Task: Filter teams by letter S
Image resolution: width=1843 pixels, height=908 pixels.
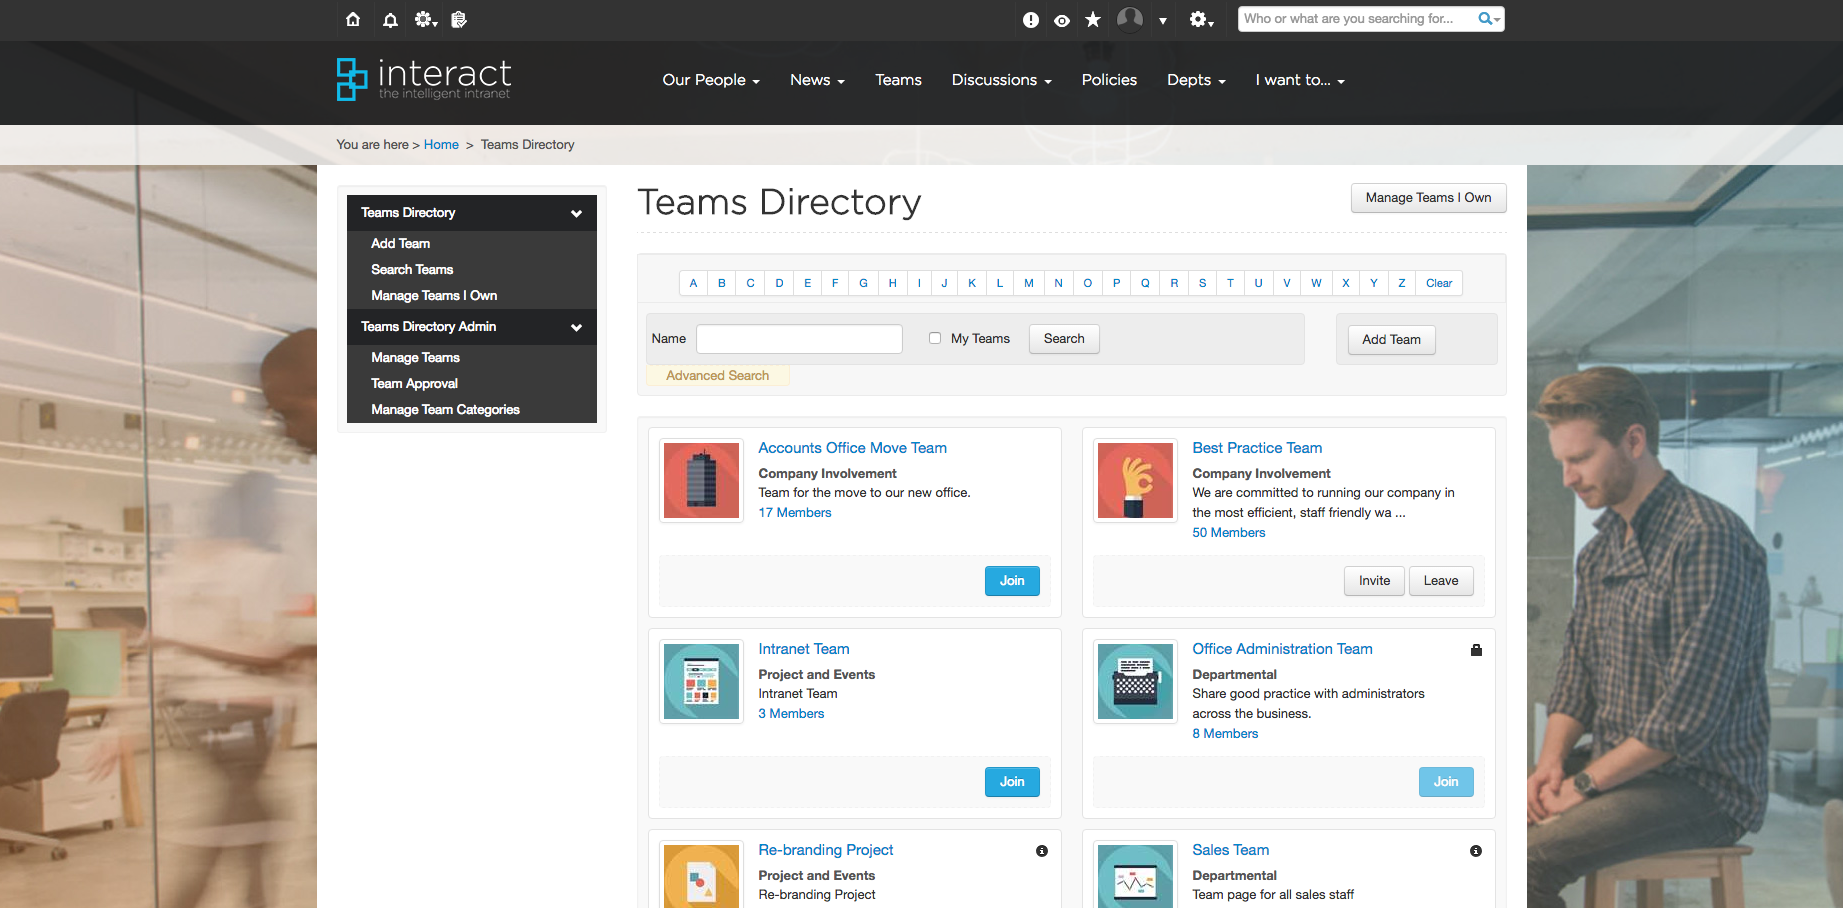Action: [x=1202, y=283]
